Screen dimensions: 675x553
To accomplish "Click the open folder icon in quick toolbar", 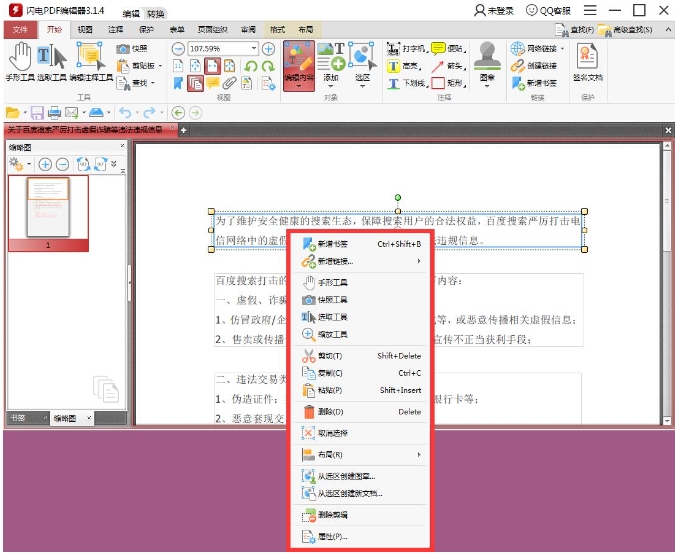I will [x=13, y=113].
